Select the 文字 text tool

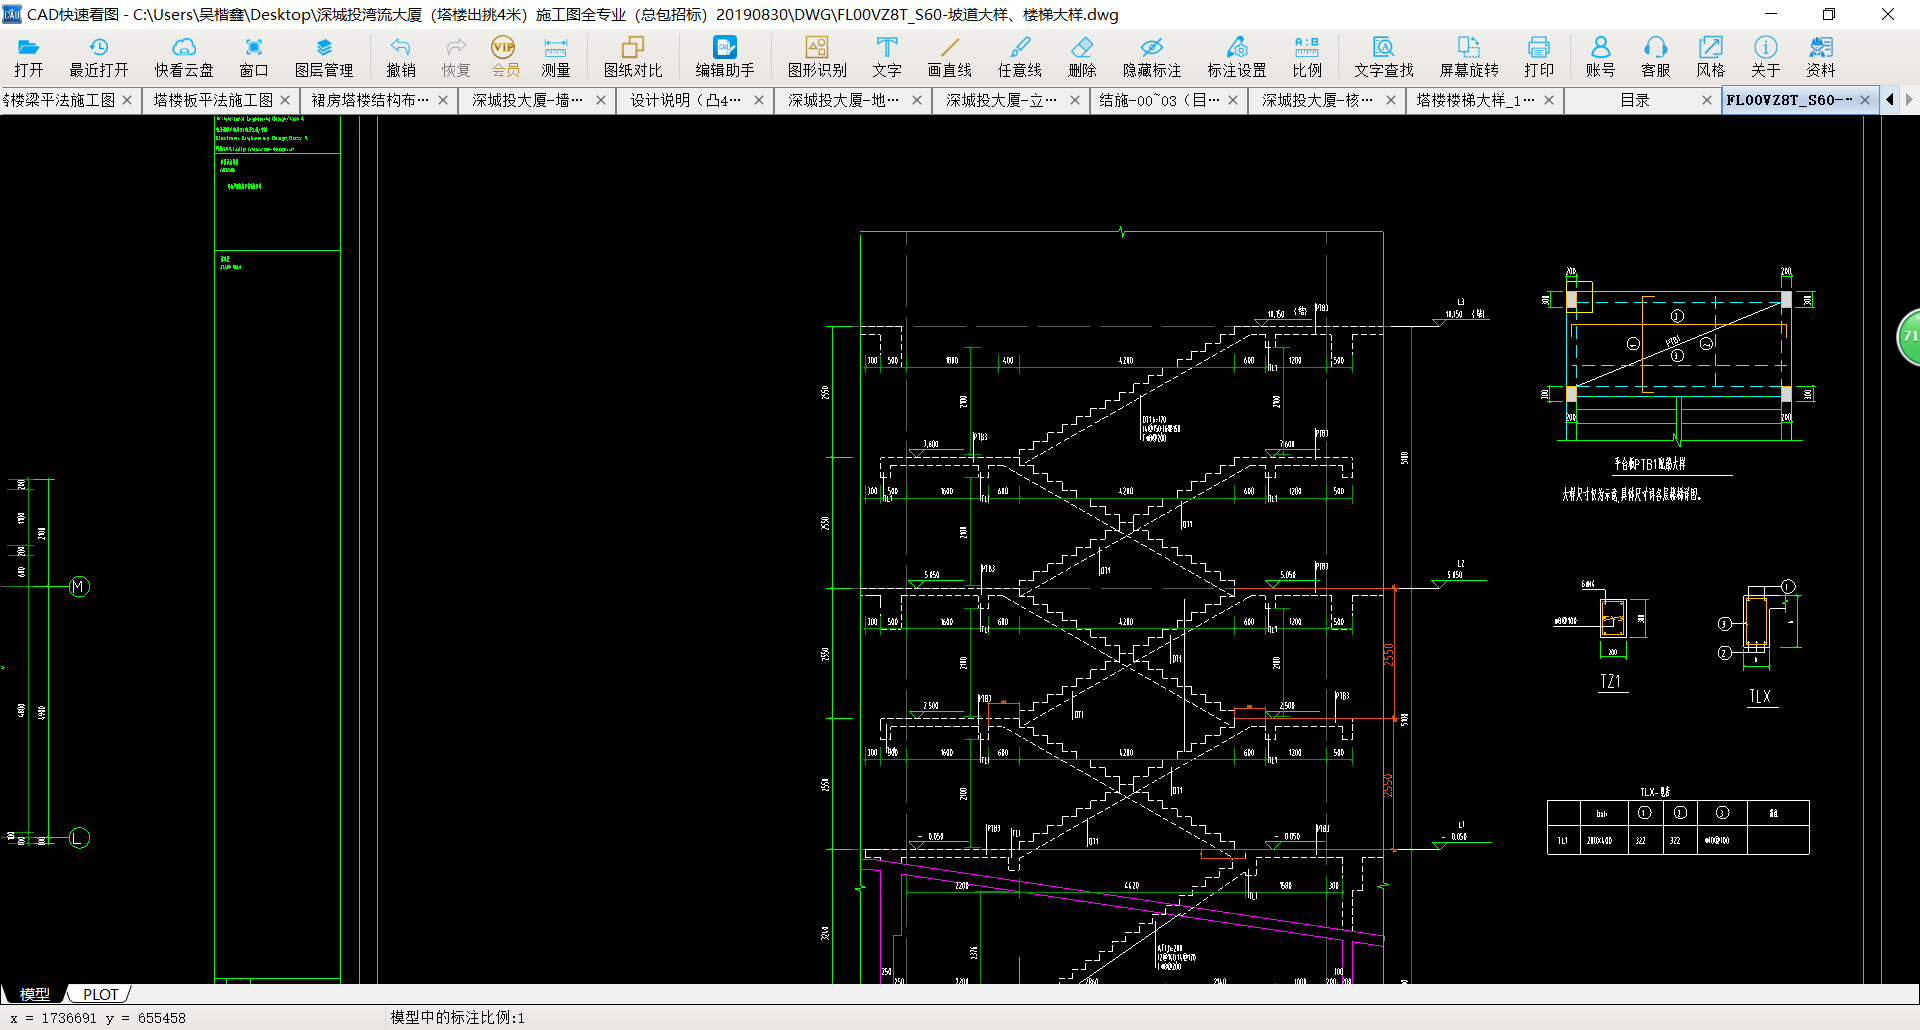(887, 57)
